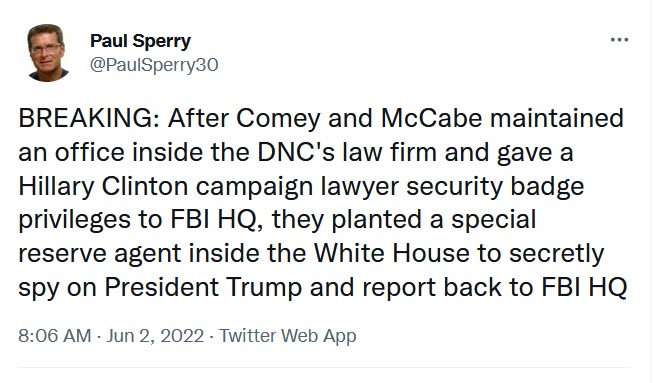Open the Twitter Web App source link
The height and width of the screenshot is (383, 656).
pyautogui.click(x=288, y=336)
